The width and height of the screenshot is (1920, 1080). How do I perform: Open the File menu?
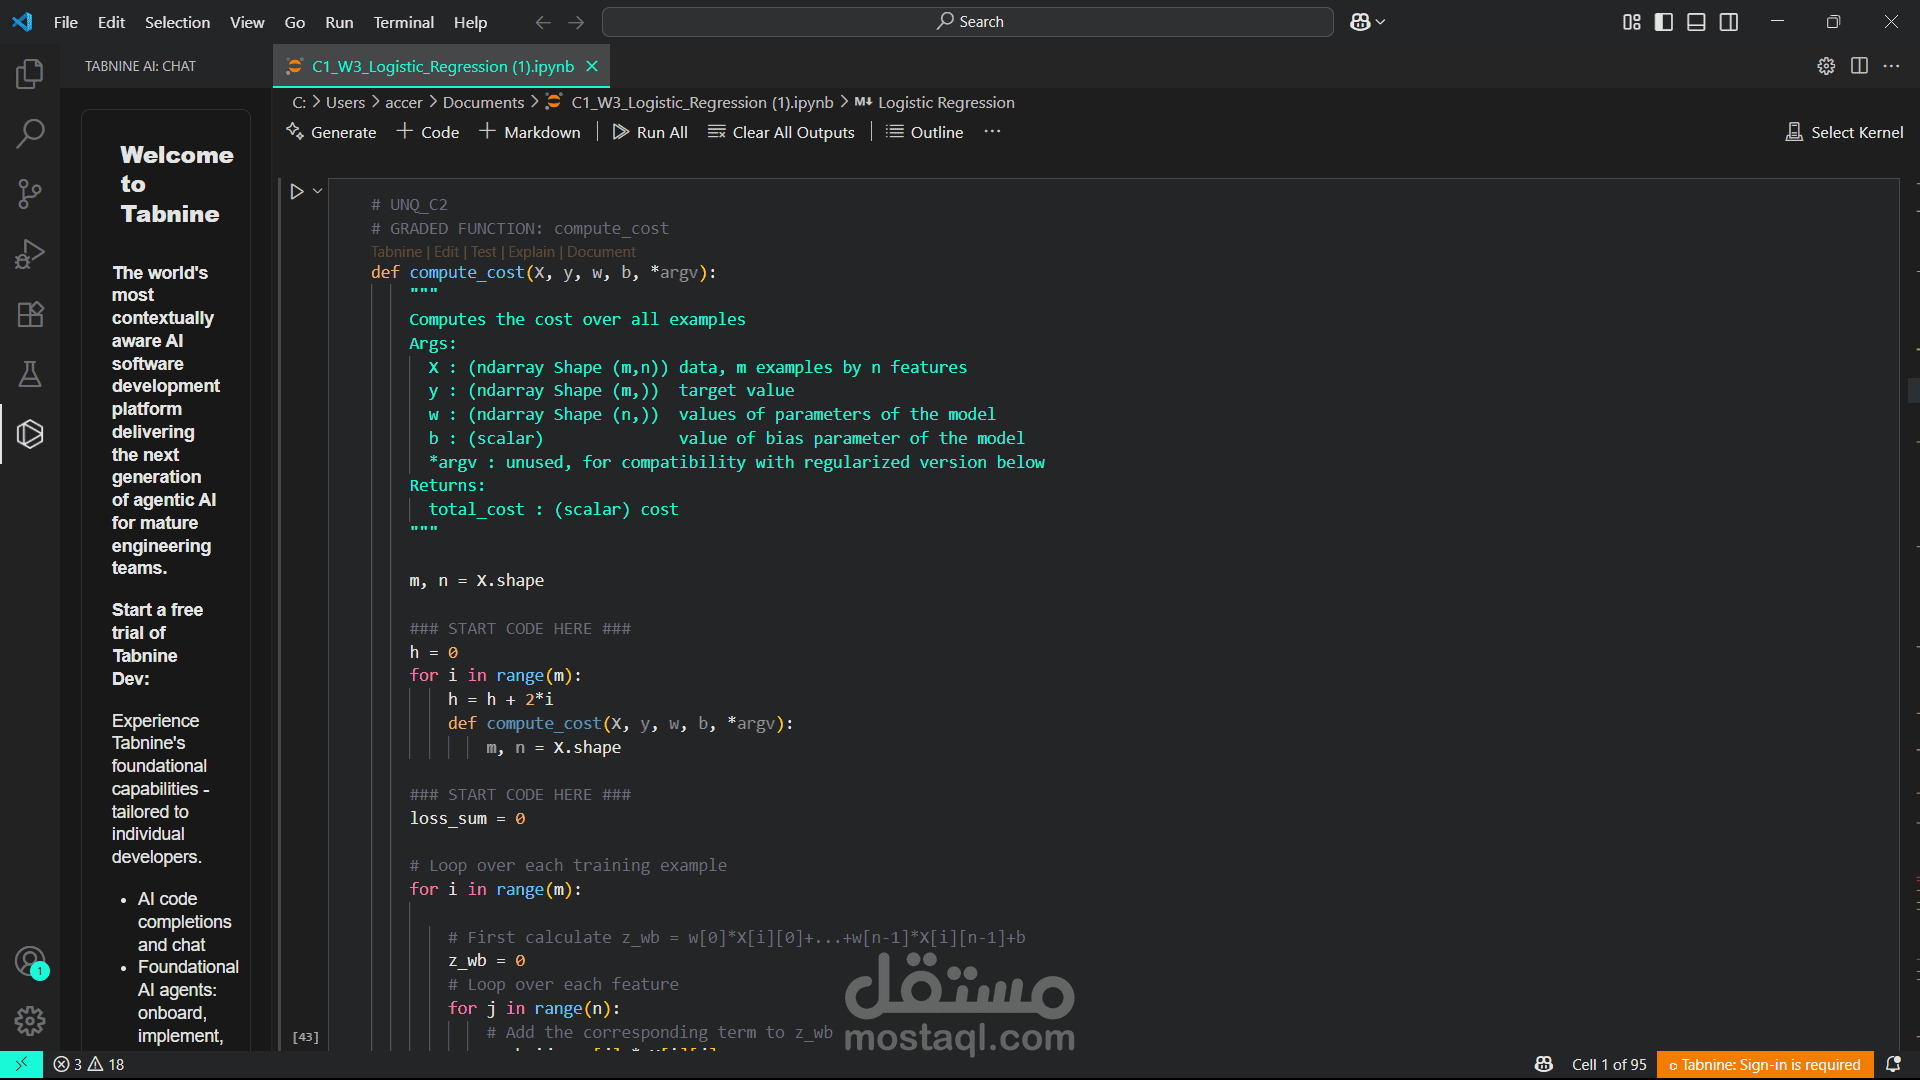pos(66,22)
